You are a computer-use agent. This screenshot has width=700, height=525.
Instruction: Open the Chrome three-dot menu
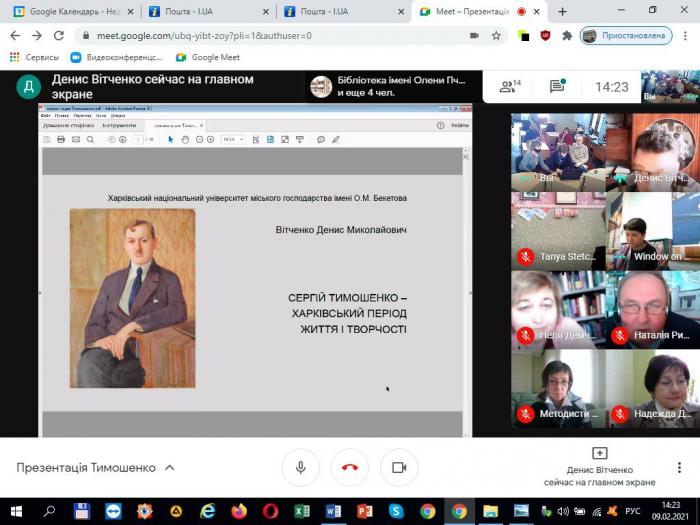(685, 35)
